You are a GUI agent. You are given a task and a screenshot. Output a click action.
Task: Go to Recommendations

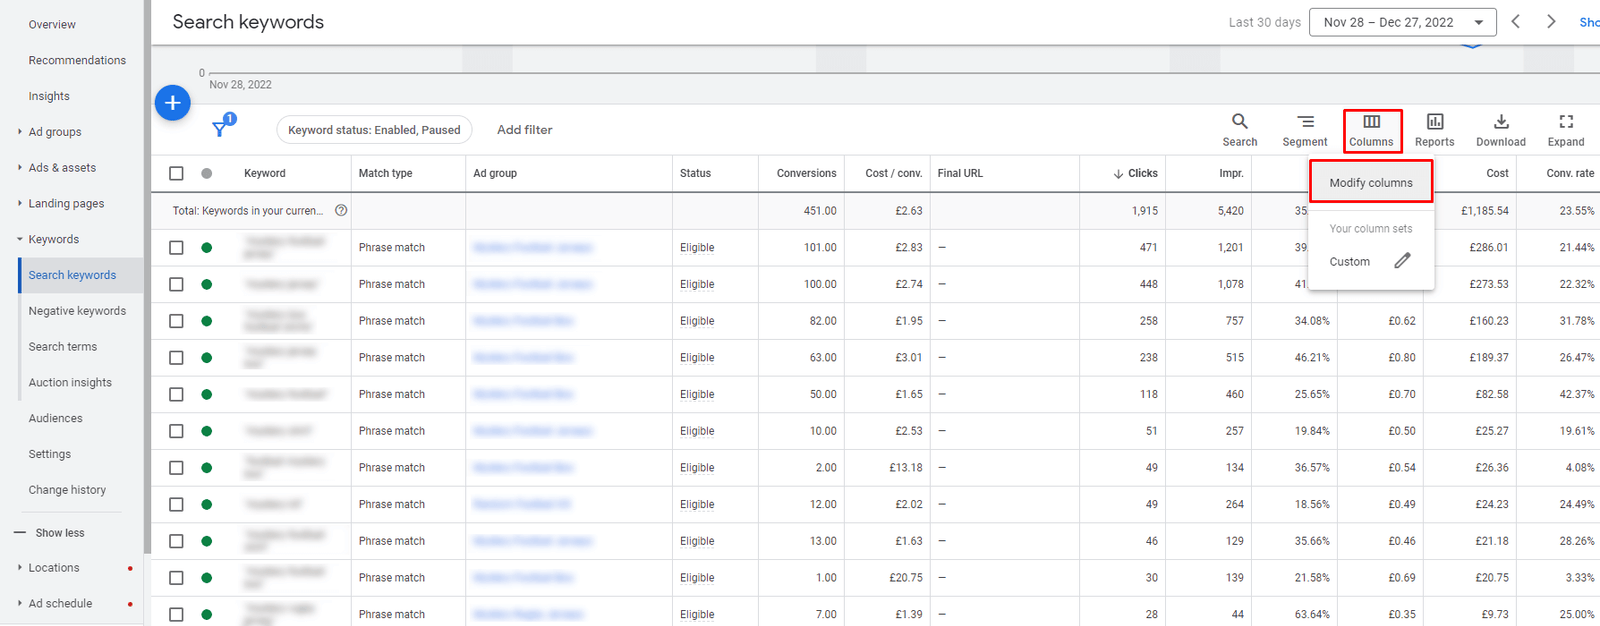(x=77, y=61)
